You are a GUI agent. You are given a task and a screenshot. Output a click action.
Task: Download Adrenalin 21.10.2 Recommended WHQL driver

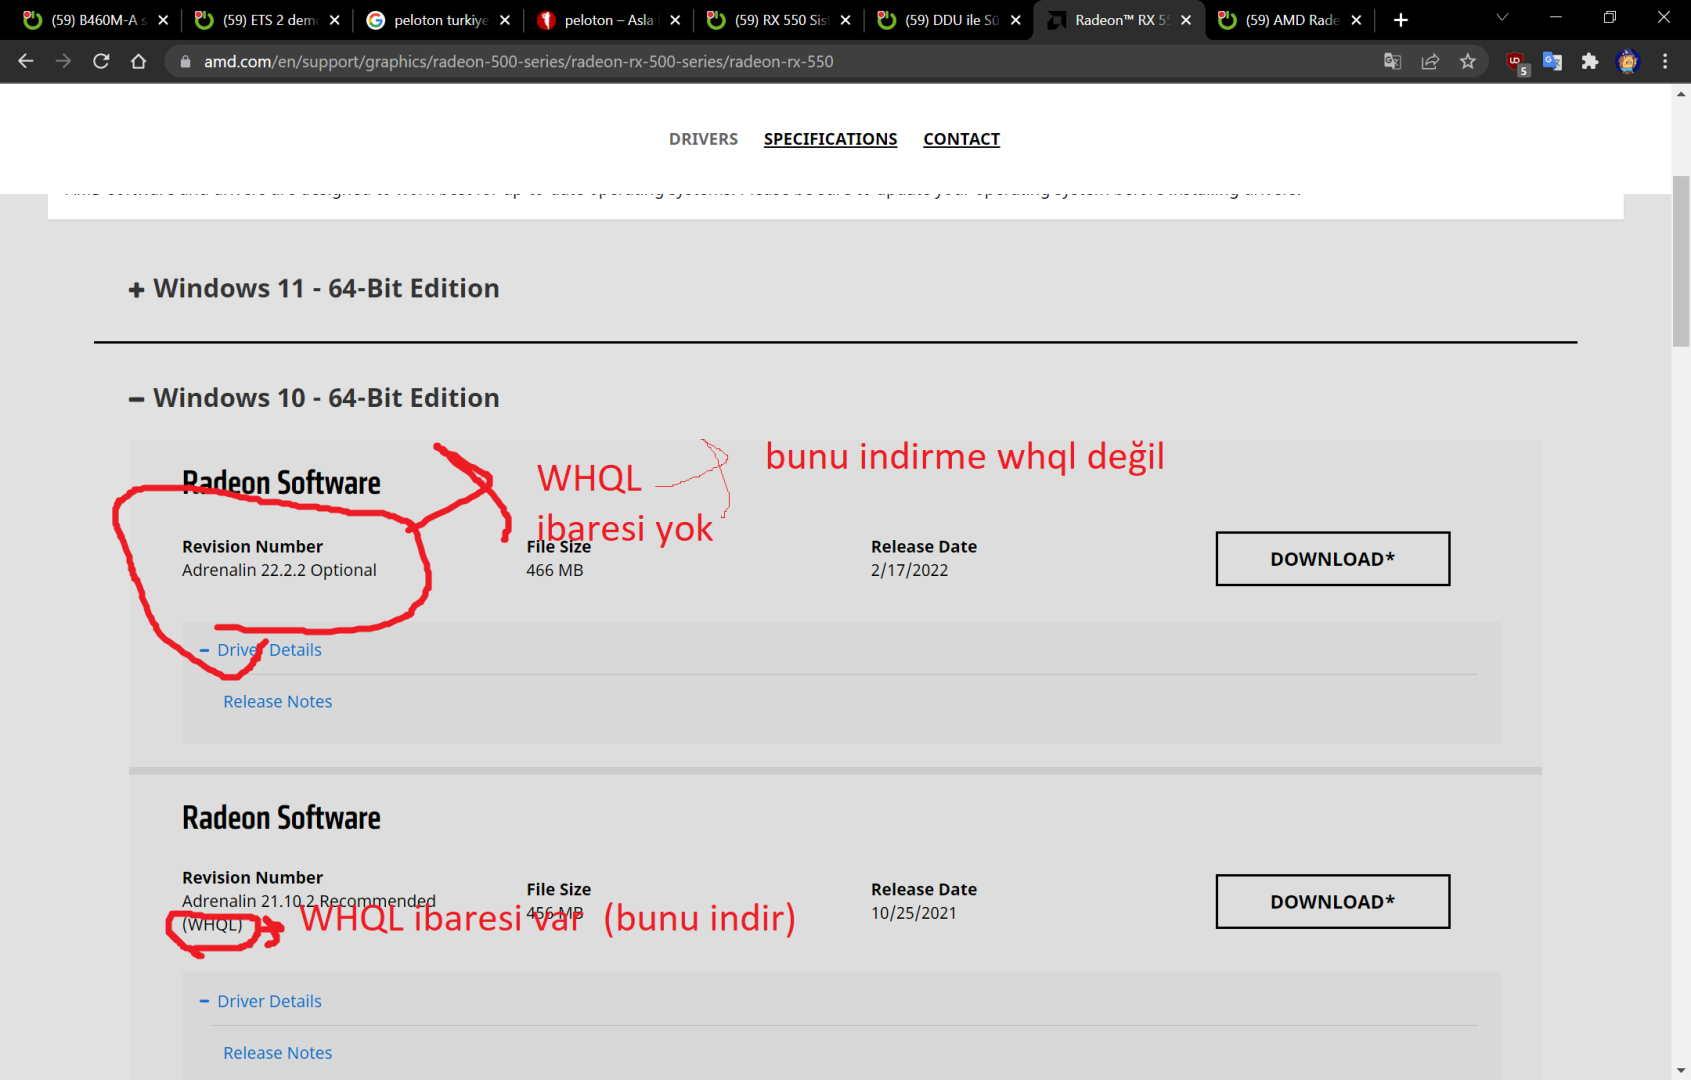pyautogui.click(x=1332, y=902)
